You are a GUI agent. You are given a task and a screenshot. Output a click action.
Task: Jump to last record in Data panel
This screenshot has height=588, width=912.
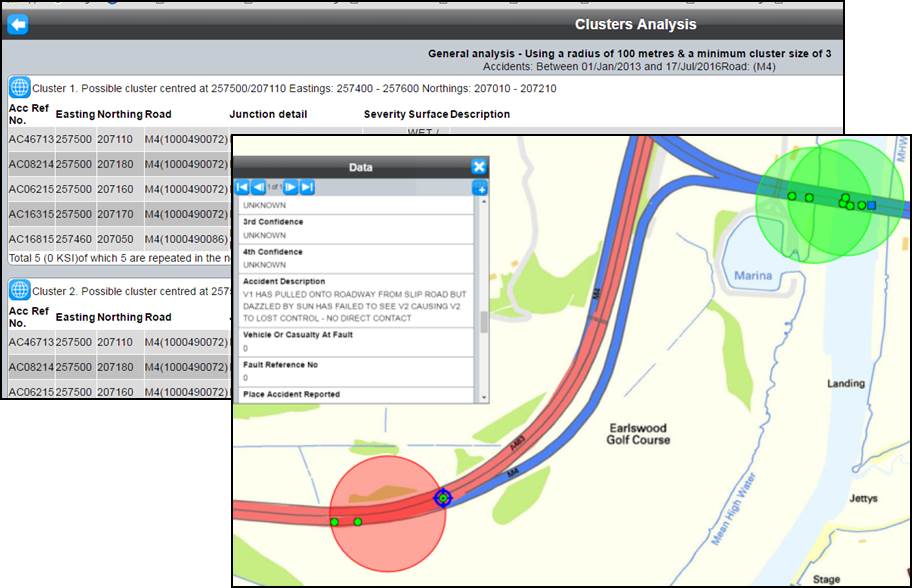[x=307, y=187]
